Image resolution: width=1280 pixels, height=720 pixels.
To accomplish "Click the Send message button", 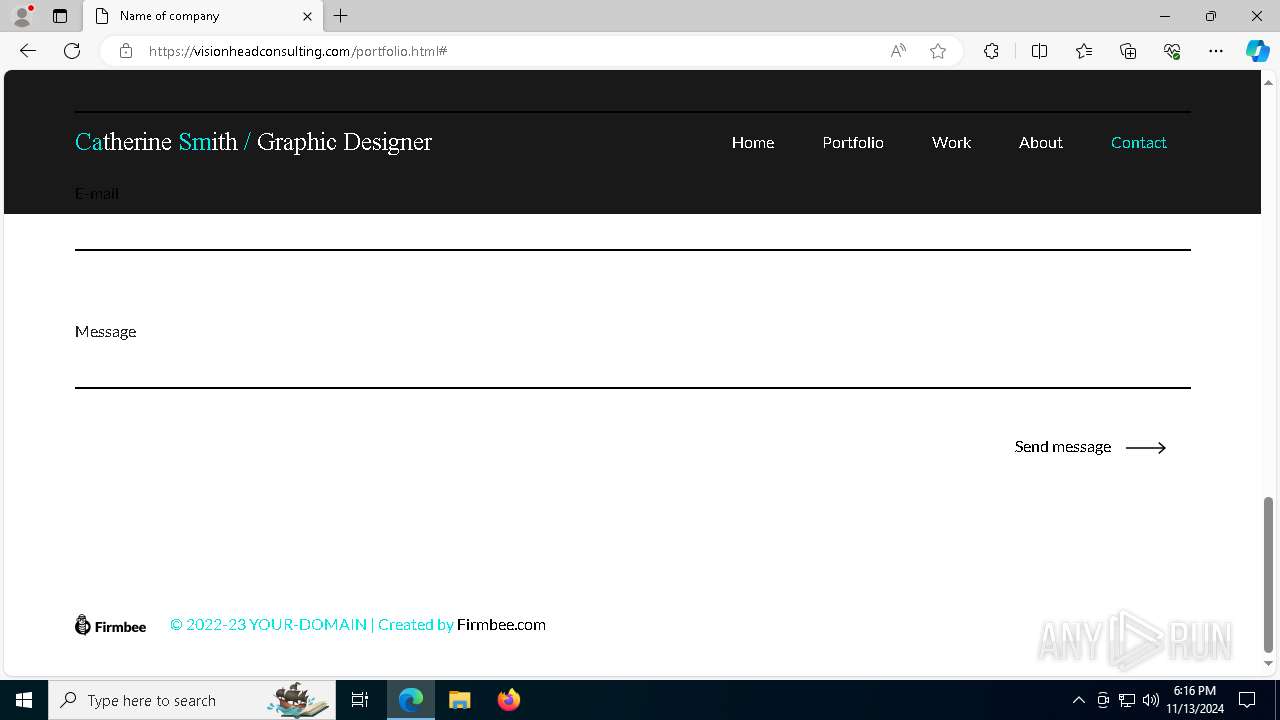I will (x=1090, y=447).
